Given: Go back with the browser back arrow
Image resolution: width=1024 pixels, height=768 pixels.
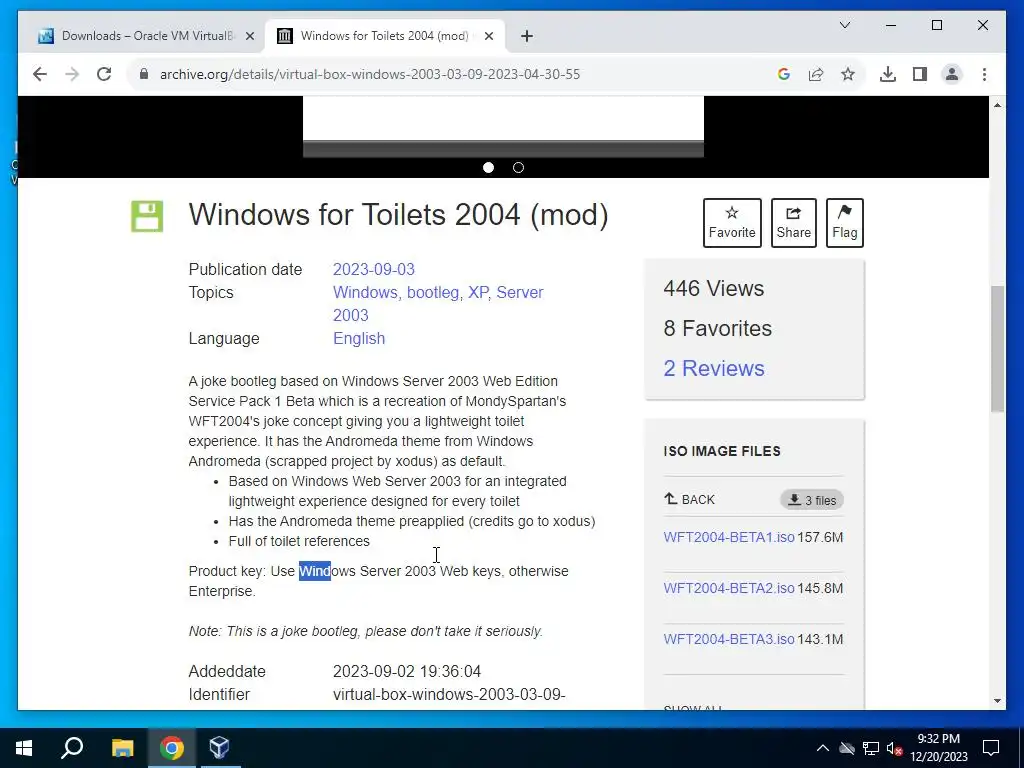Looking at the screenshot, I should pyautogui.click(x=40, y=74).
